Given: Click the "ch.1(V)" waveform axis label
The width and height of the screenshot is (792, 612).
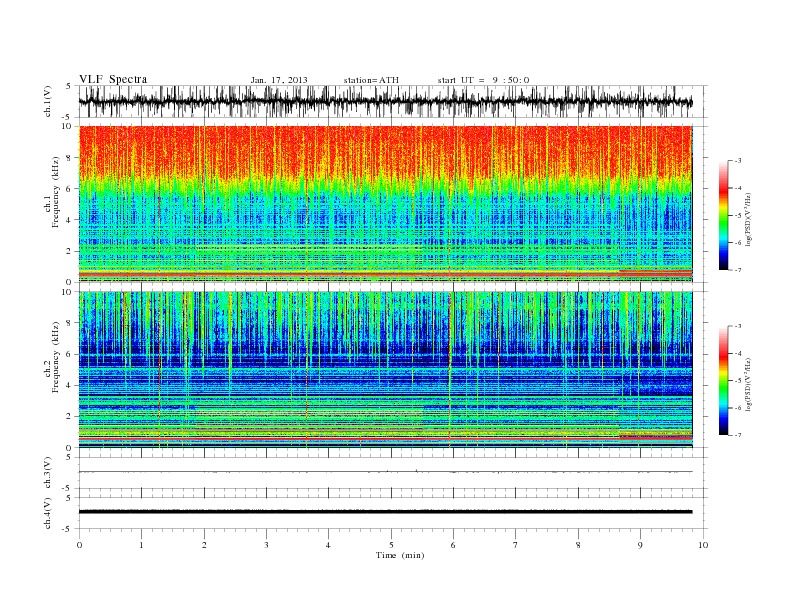Looking at the screenshot, I should [x=48, y=101].
